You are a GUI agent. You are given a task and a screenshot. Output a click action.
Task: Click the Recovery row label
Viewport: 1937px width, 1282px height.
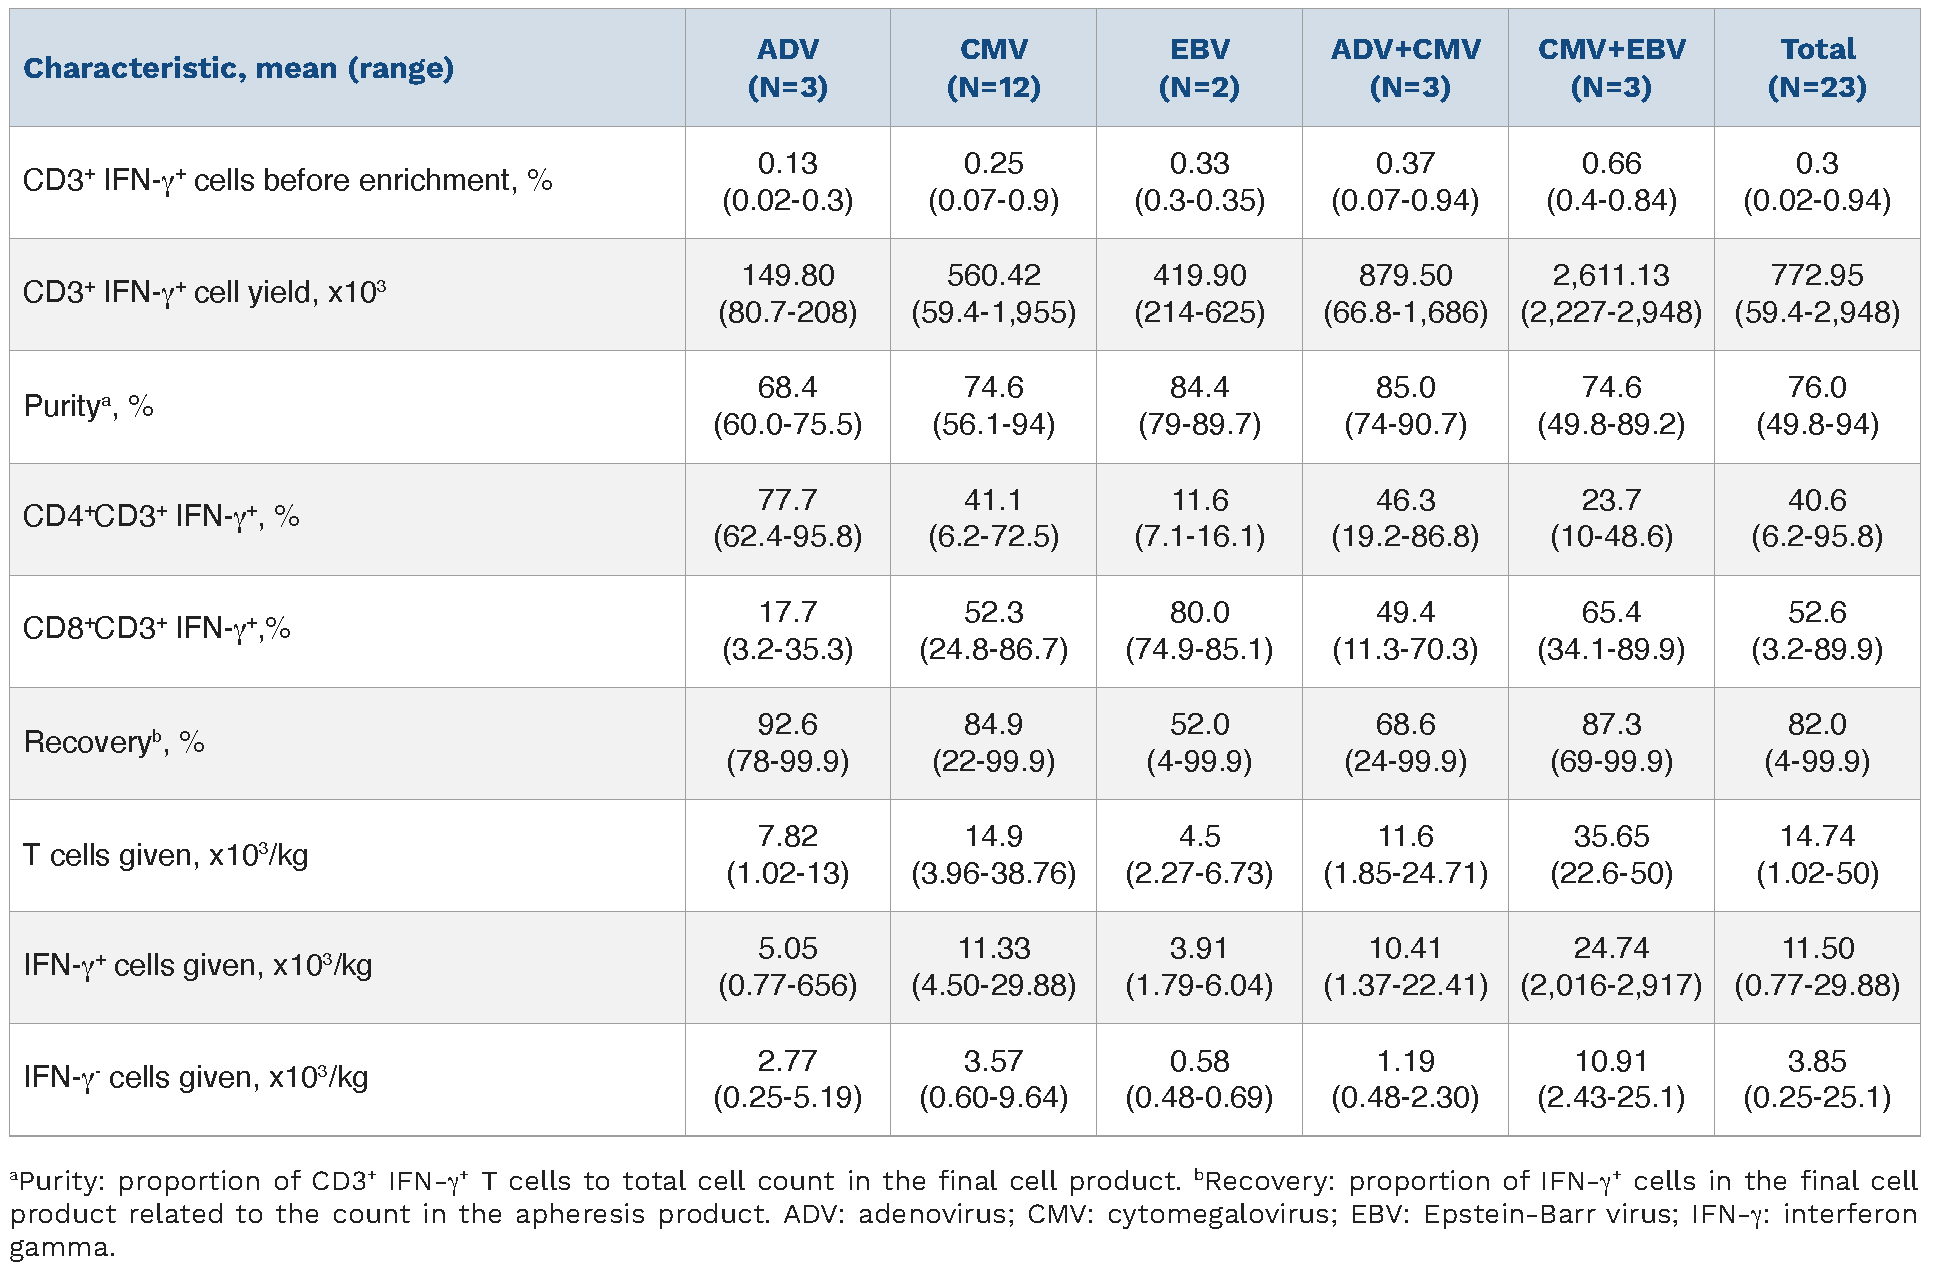[114, 742]
